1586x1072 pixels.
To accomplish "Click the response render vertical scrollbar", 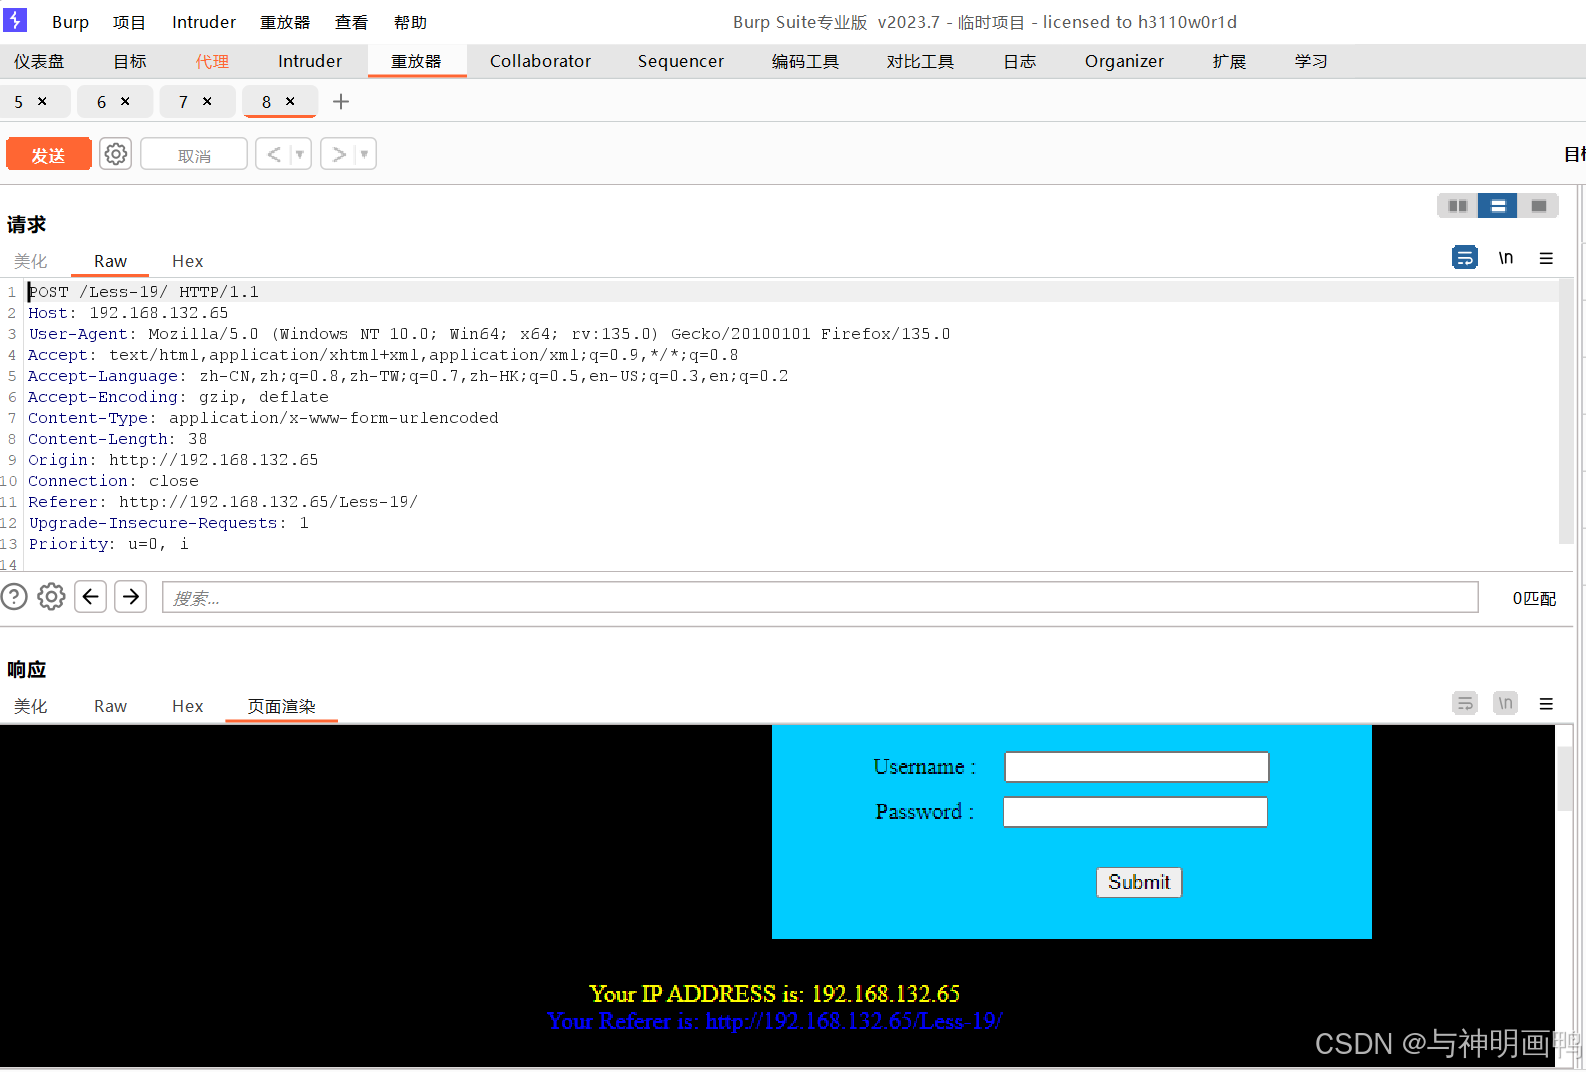I will point(1565,780).
